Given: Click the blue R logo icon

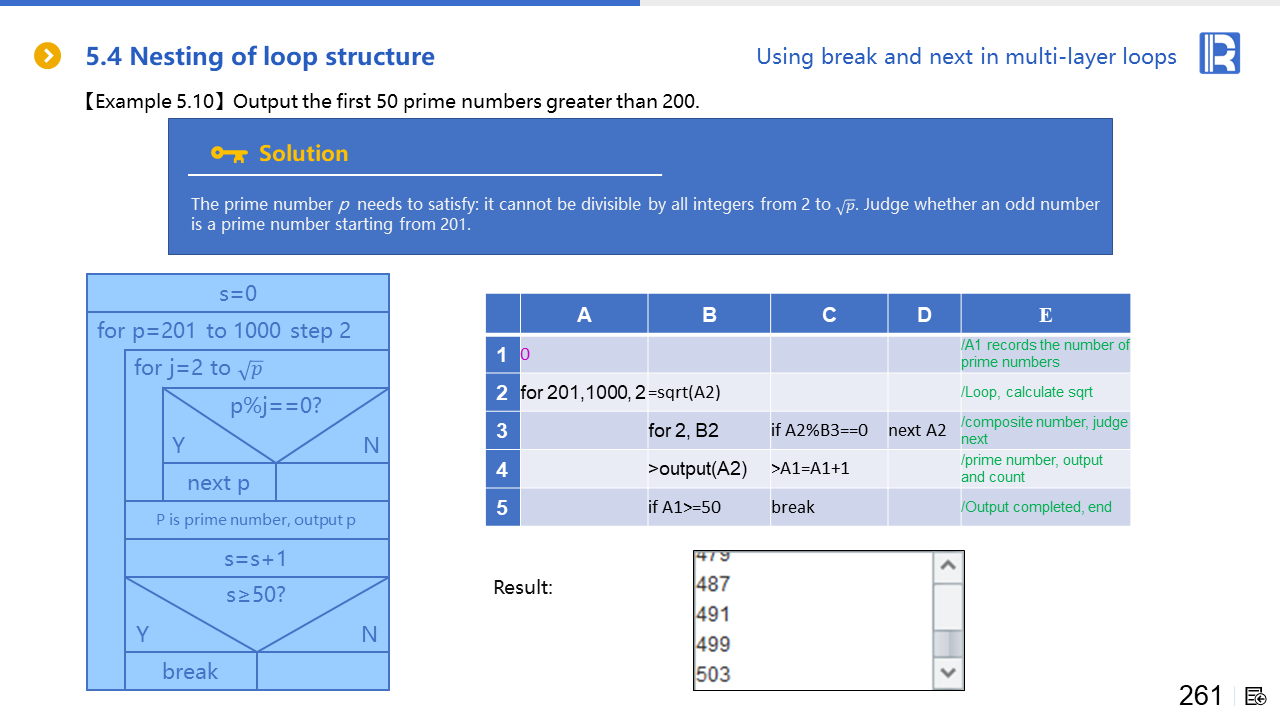Looking at the screenshot, I should (1219, 53).
